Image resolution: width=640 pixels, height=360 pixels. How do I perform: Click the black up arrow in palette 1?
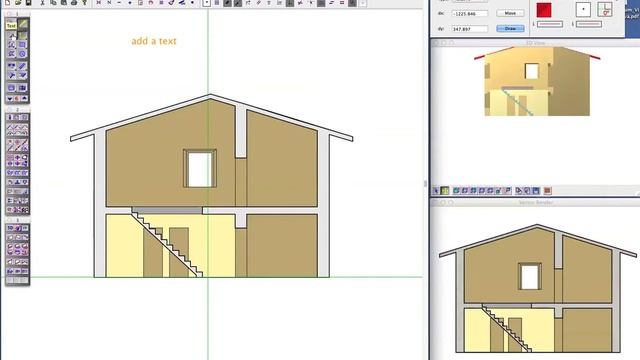pos(24,98)
